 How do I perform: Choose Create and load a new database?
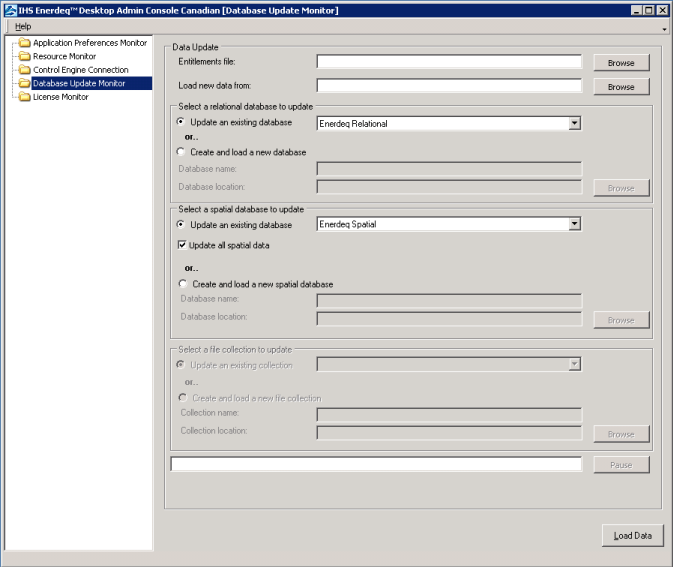tap(181, 152)
